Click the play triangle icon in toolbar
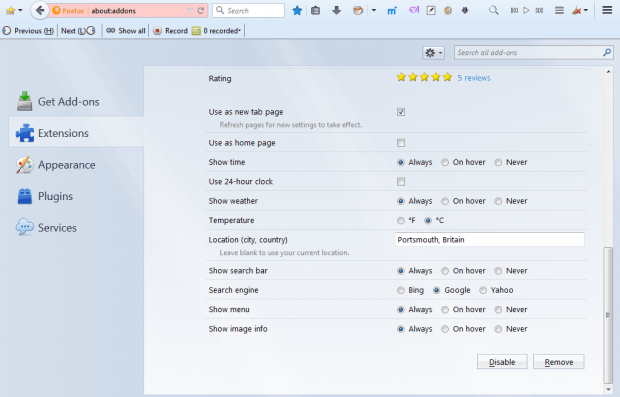 [526, 11]
